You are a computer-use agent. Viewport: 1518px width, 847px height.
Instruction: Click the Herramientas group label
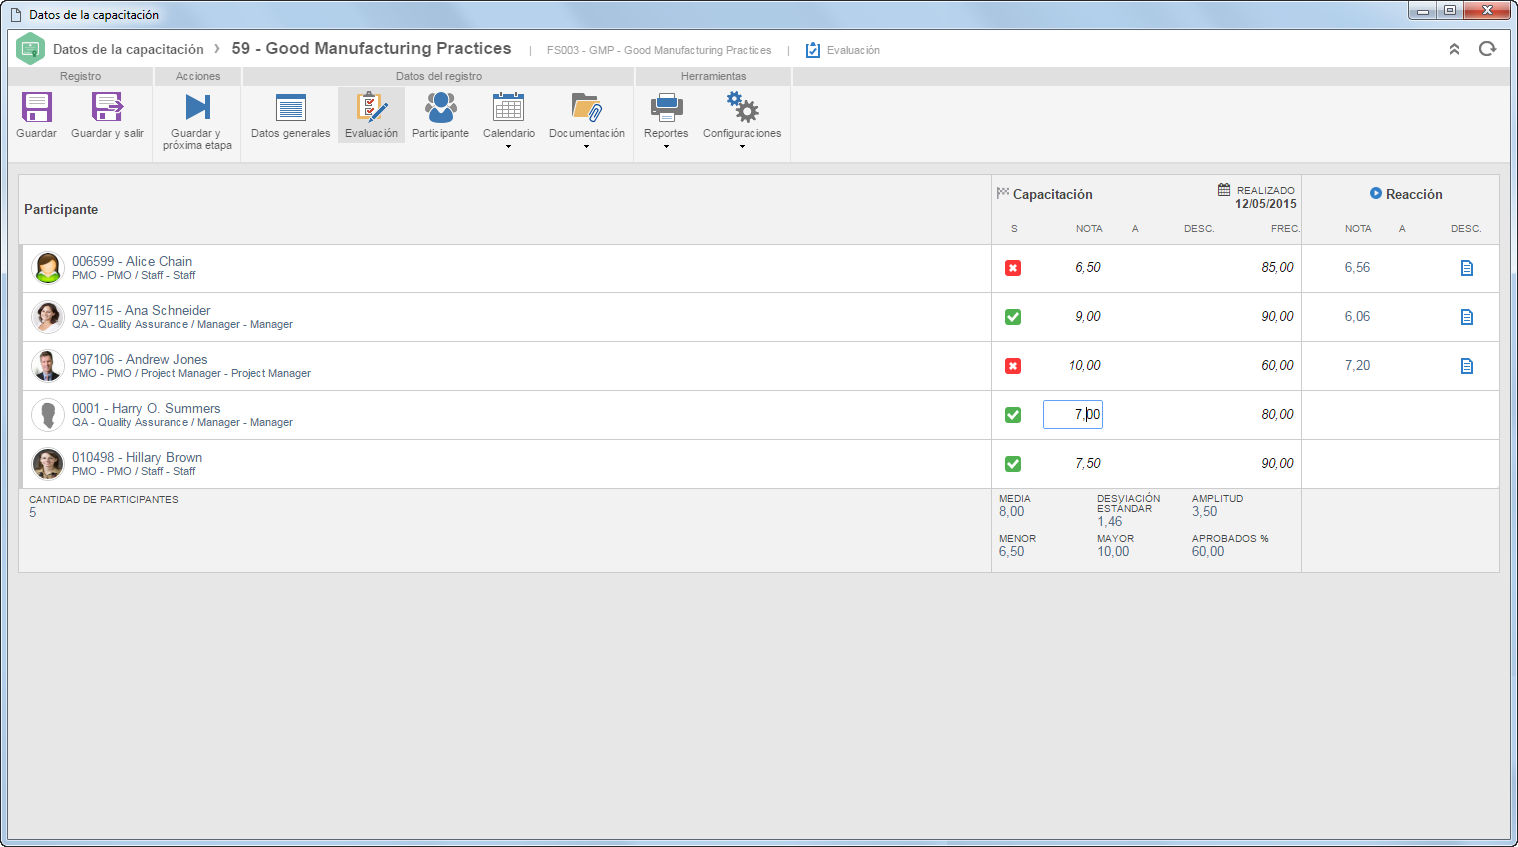713,76
